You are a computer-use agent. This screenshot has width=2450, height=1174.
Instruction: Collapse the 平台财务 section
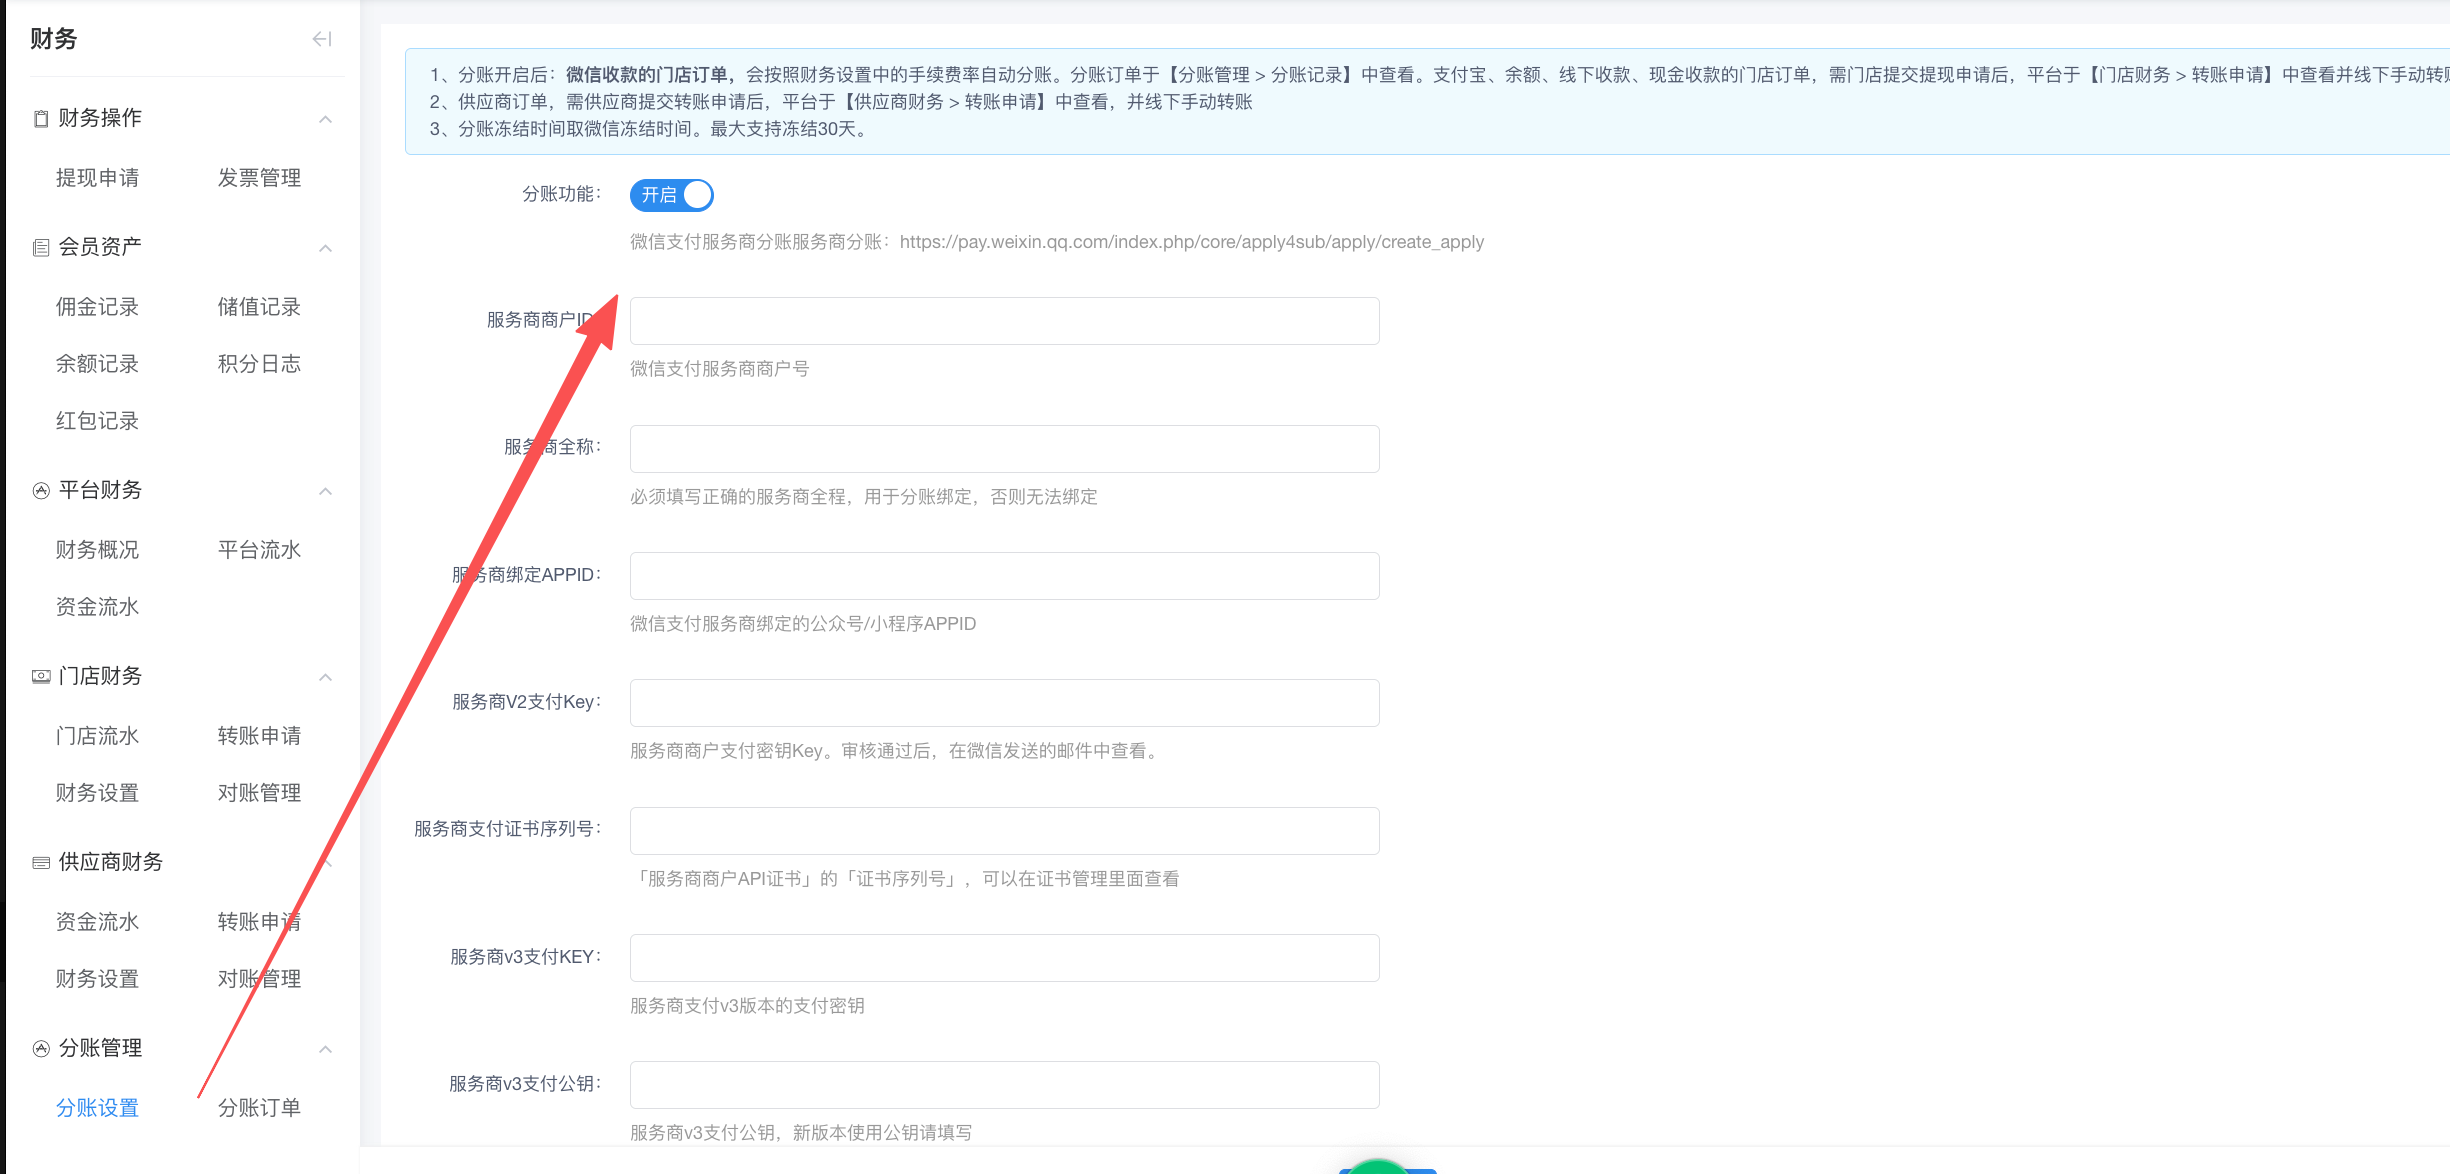[325, 490]
